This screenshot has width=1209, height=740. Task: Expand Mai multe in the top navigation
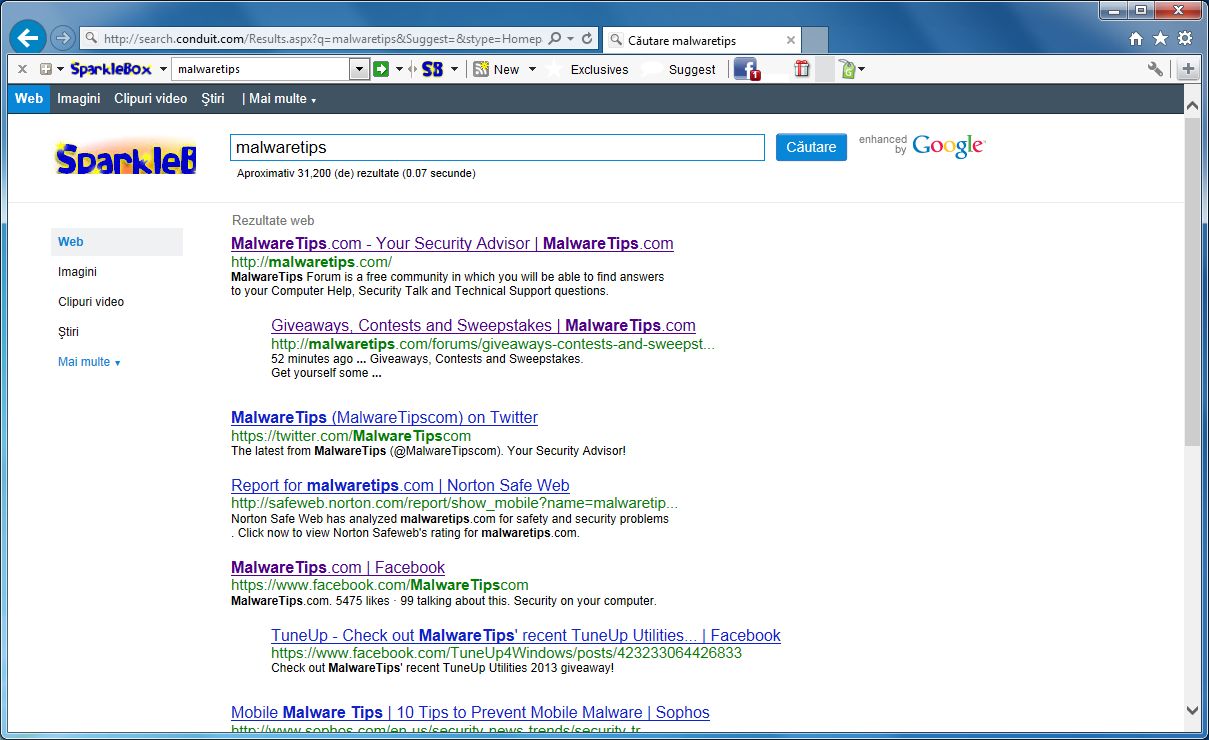(x=282, y=99)
